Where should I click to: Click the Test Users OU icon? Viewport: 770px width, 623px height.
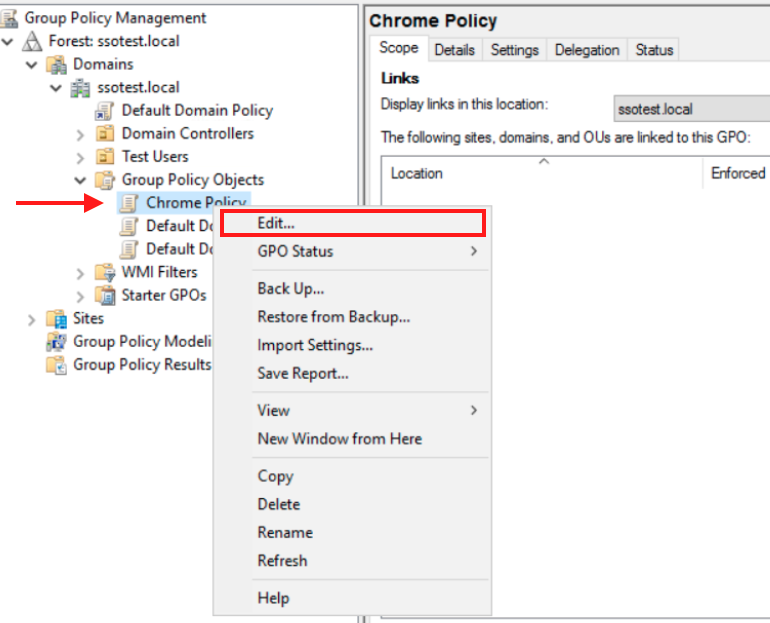(104, 157)
